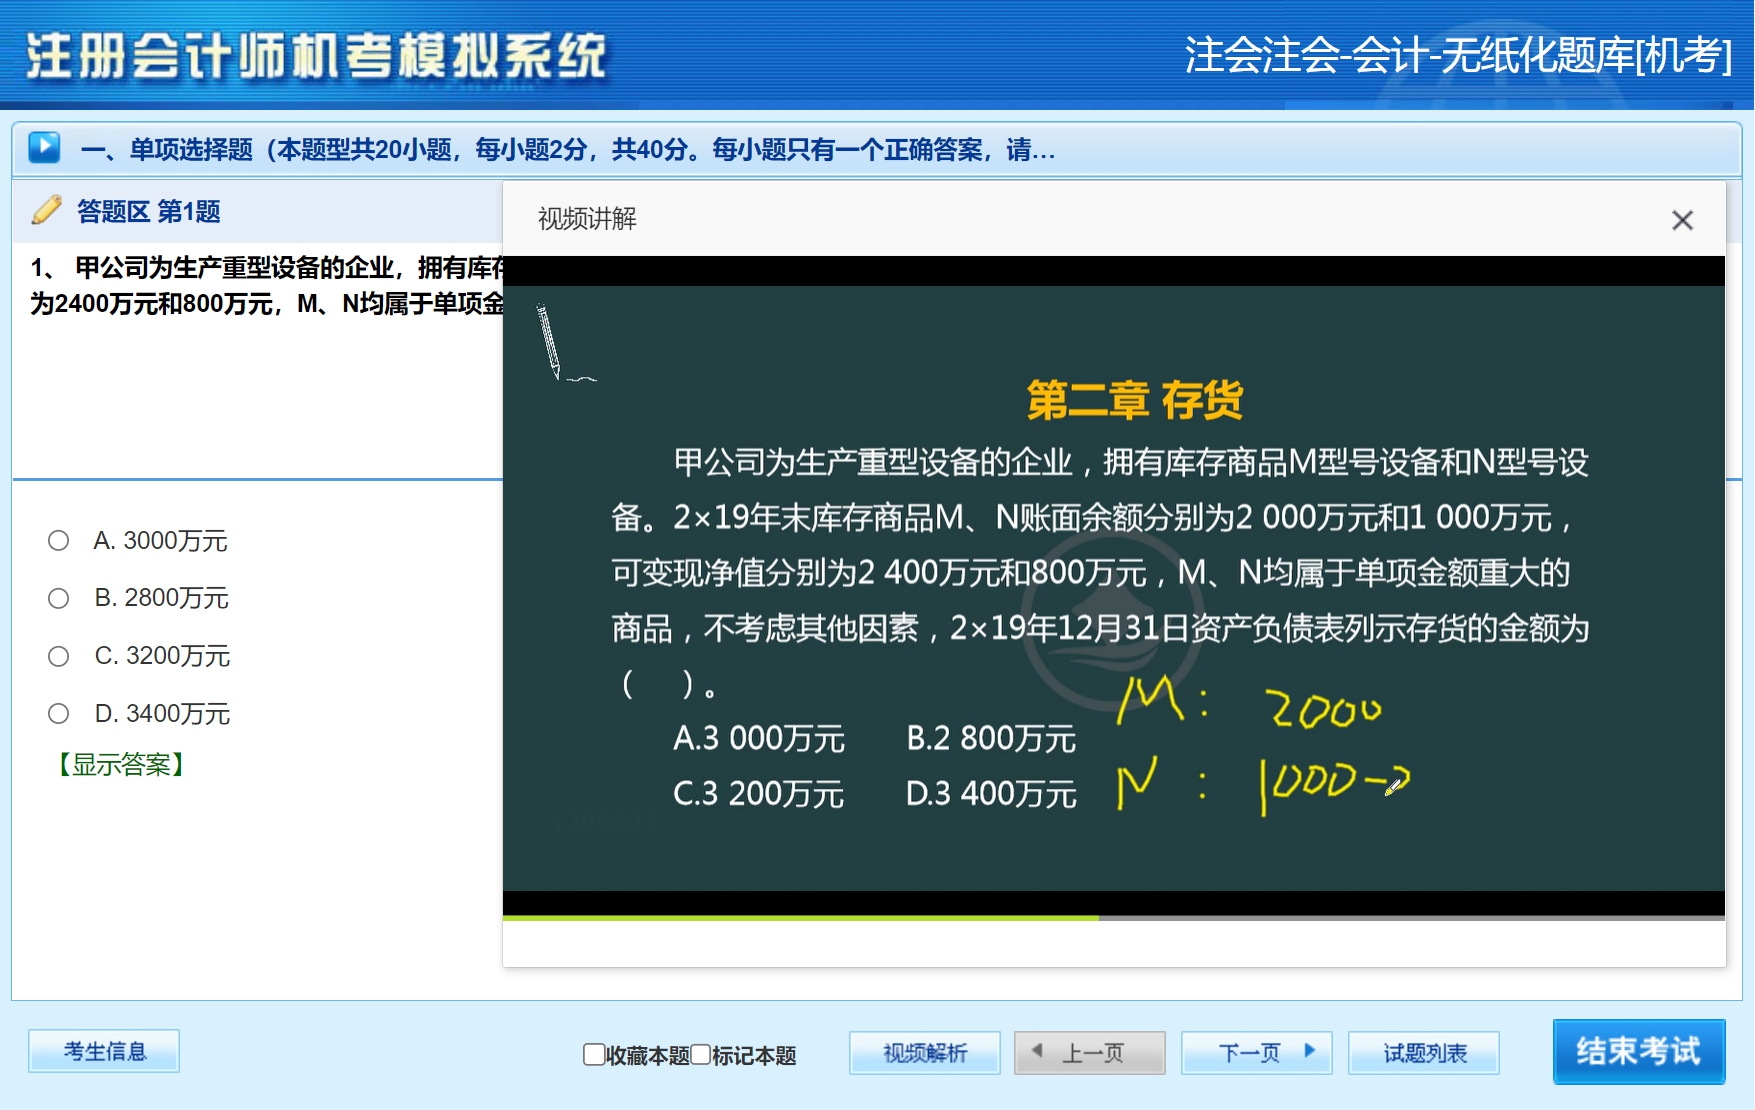The height and width of the screenshot is (1110, 1755).
Task: Go to previous page with 上一页
Action: tap(1090, 1053)
